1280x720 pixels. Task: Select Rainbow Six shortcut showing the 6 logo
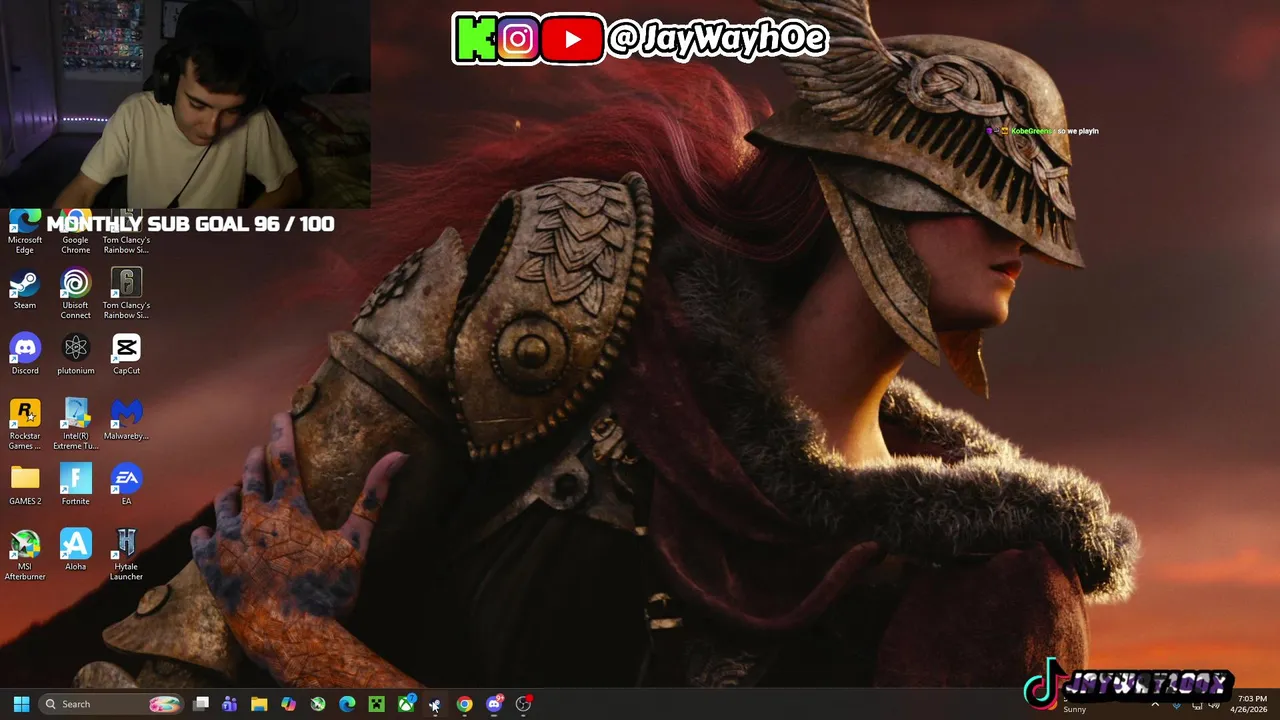click(x=126, y=294)
